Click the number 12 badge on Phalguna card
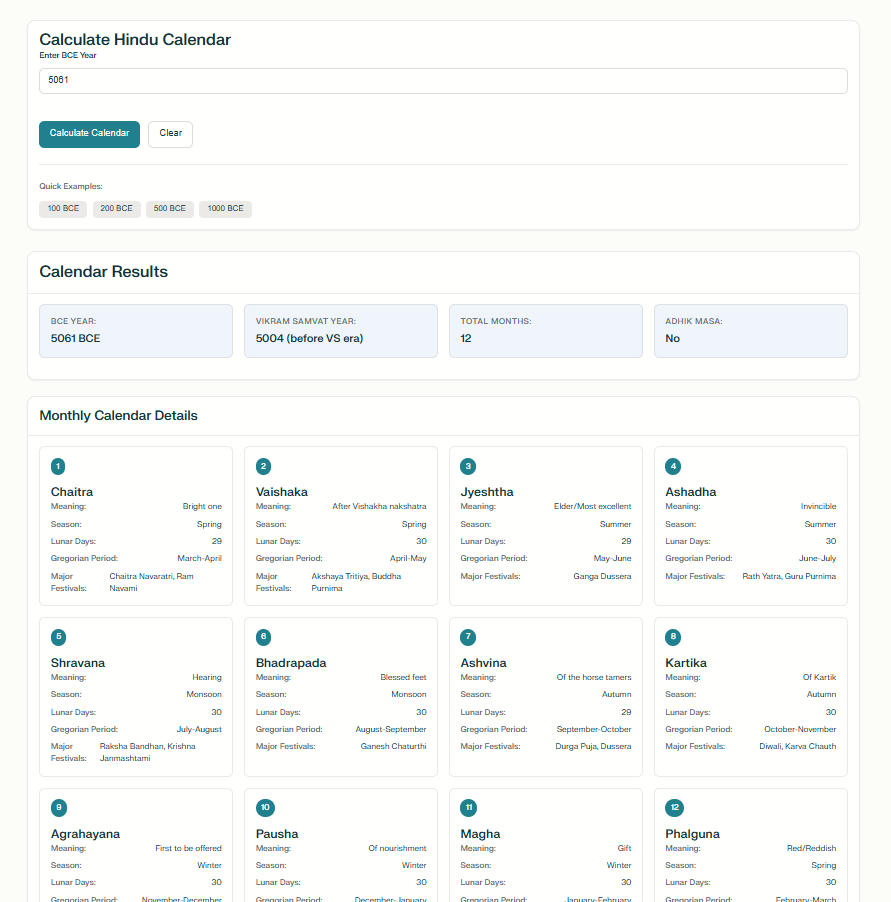The height and width of the screenshot is (902, 891). point(675,808)
